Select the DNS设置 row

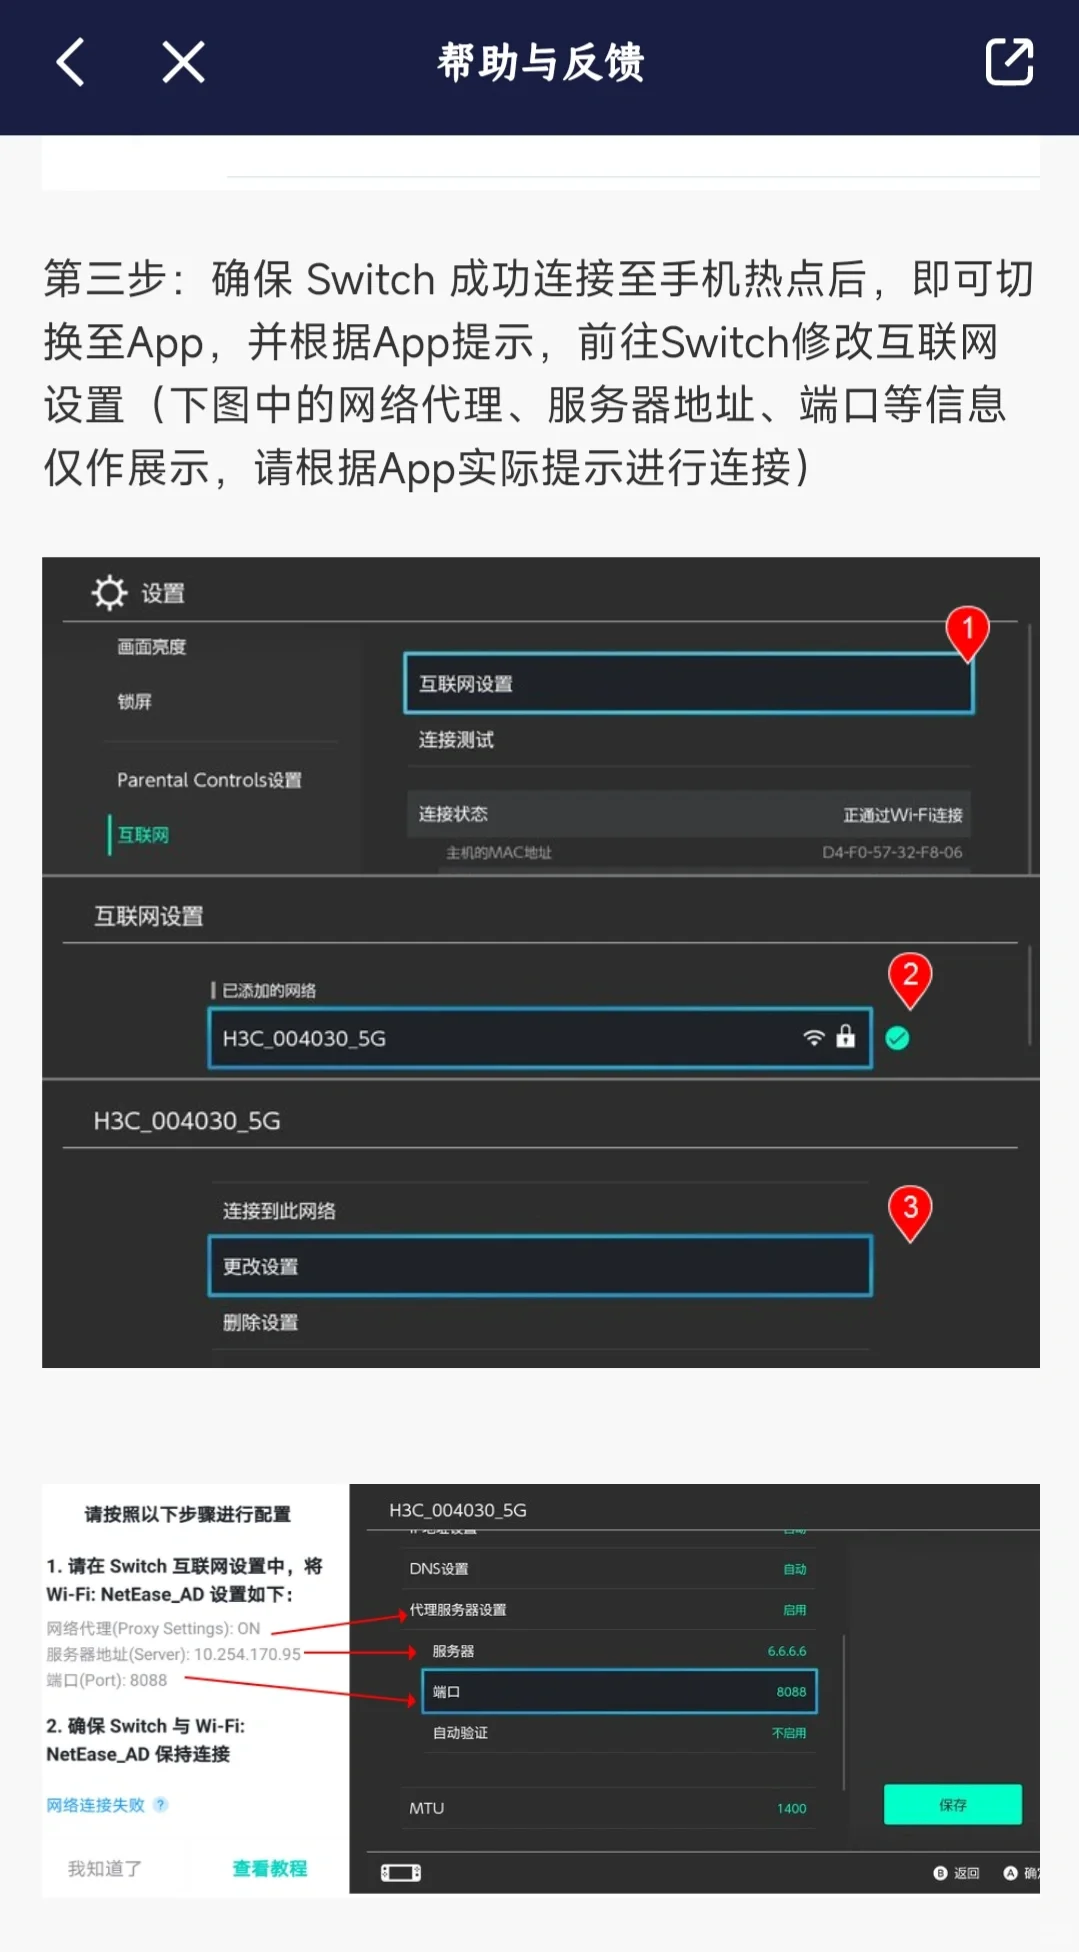click(x=608, y=1569)
